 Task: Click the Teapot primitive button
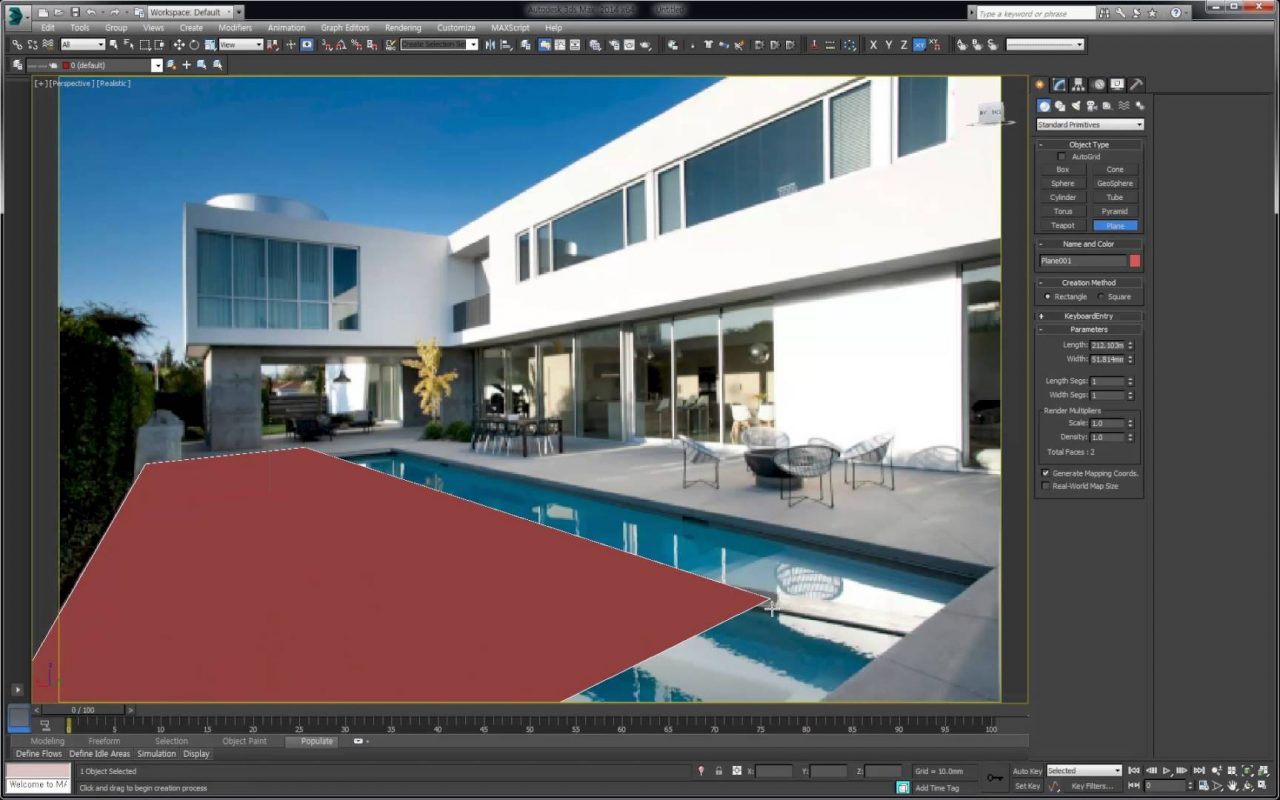(x=1063, y=226)
